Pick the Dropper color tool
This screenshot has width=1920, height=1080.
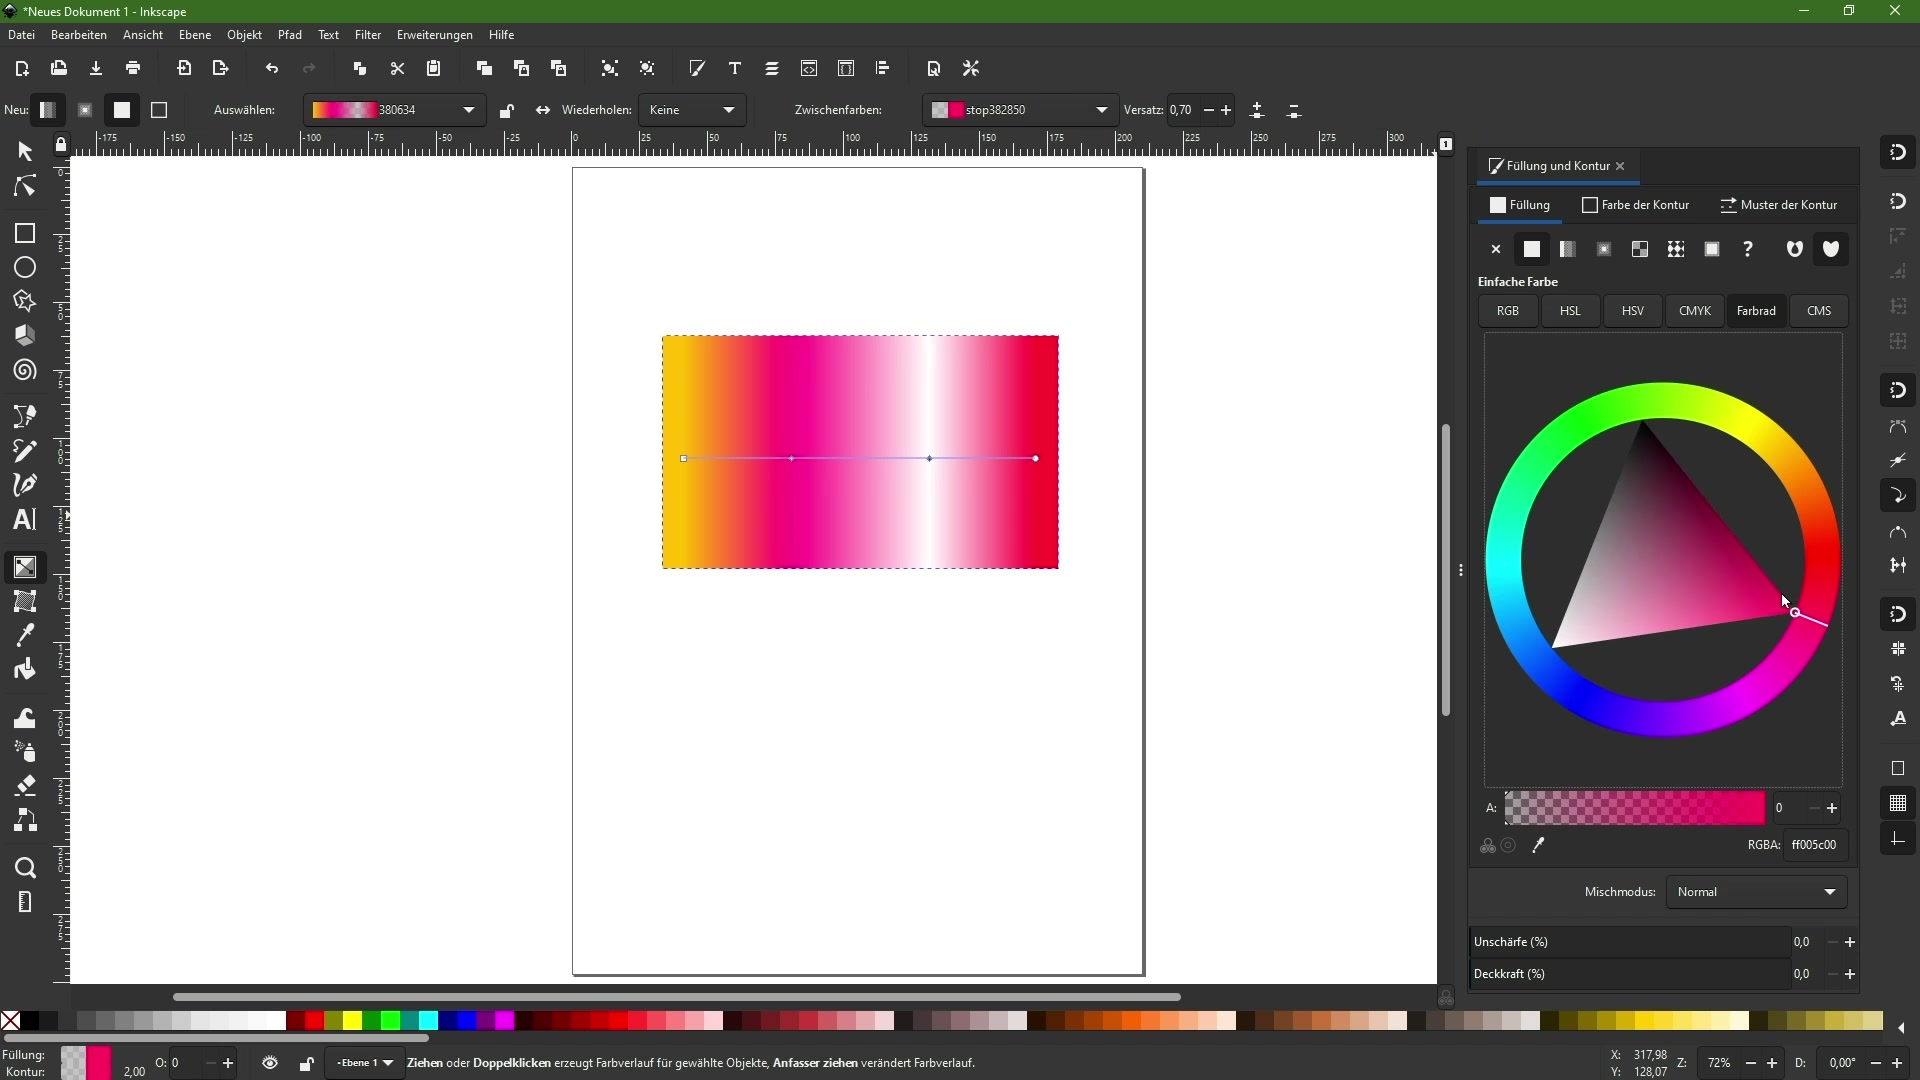click(25, 635)
